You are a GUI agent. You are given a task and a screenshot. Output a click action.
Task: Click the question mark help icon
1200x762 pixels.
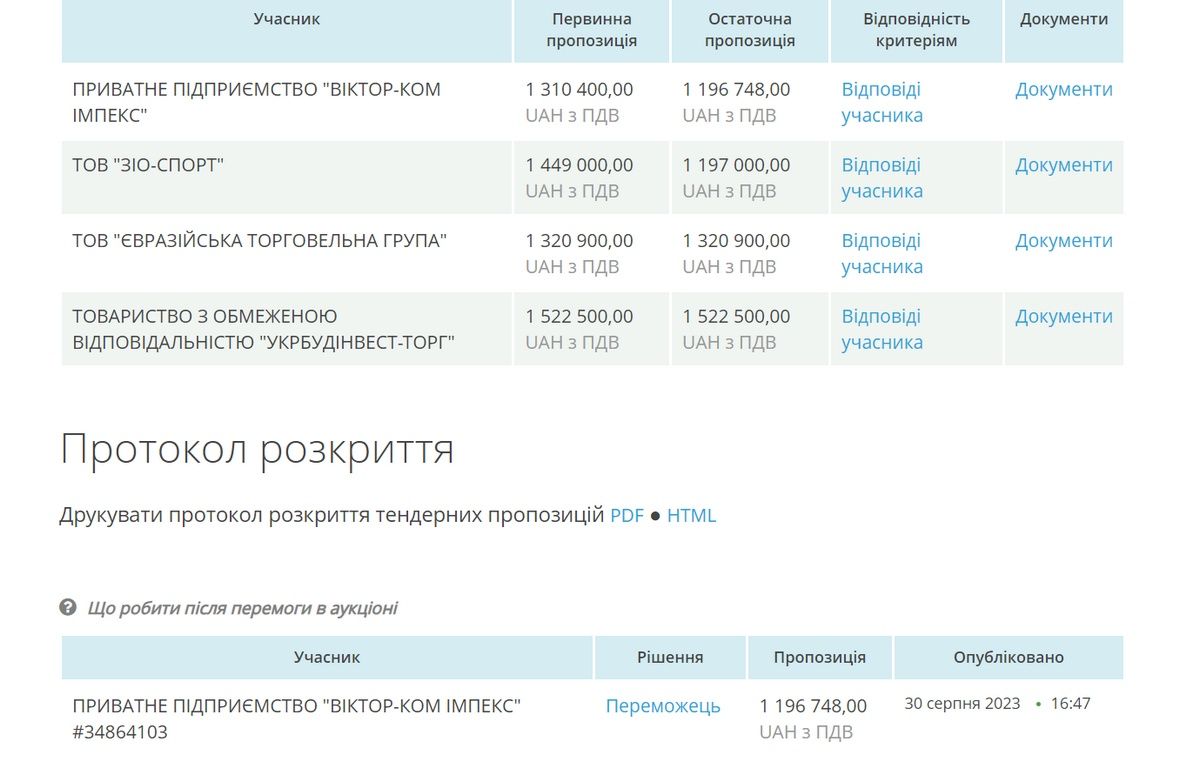[x=68, y=607]
